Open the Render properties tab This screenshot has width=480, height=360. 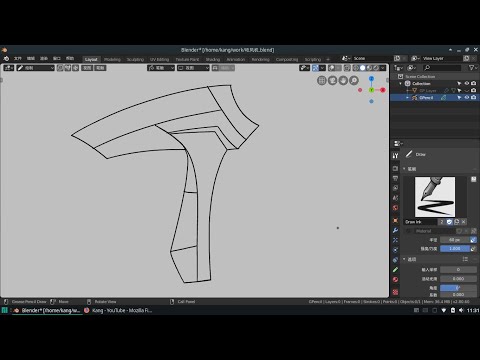point(395,169)
